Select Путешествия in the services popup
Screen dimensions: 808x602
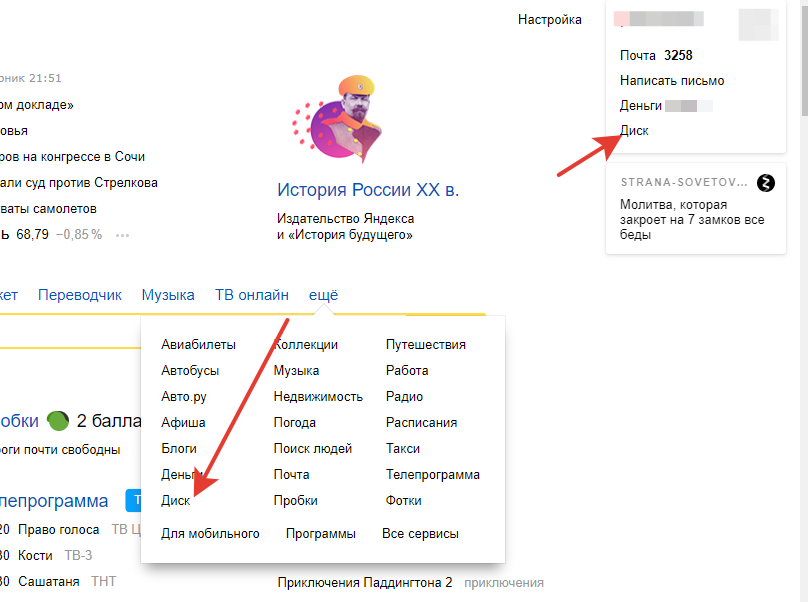pos(425,344)
